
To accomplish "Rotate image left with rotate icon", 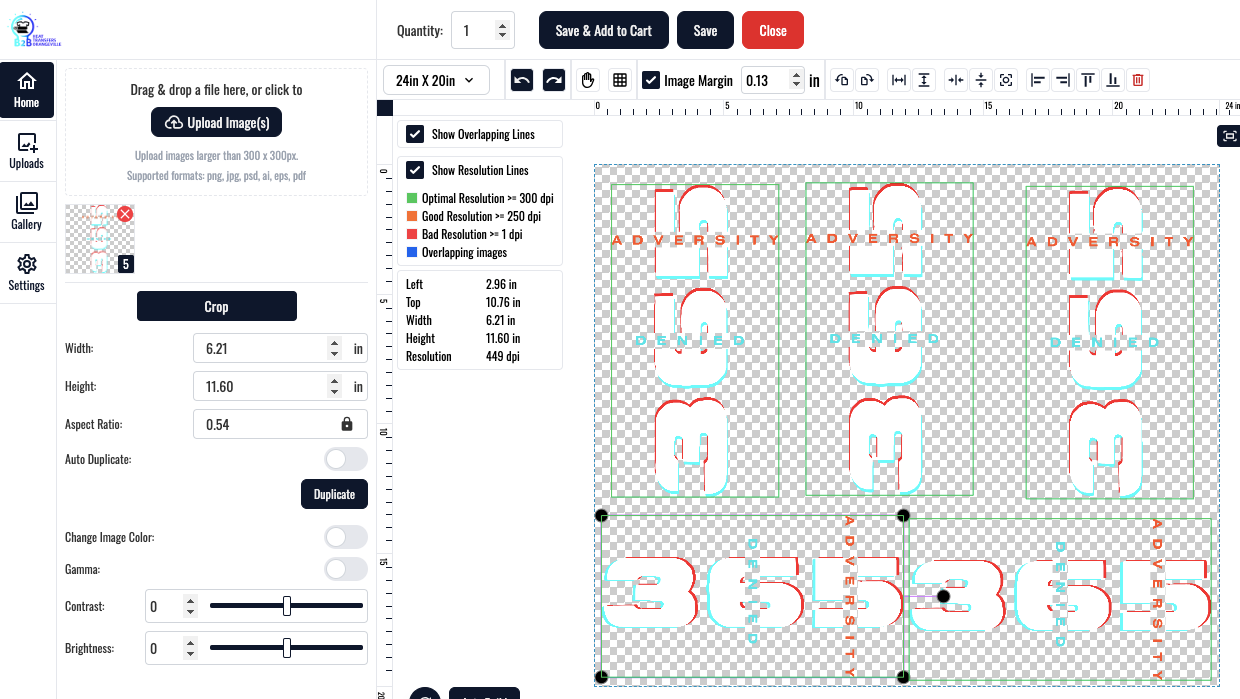I will (842, 80).
